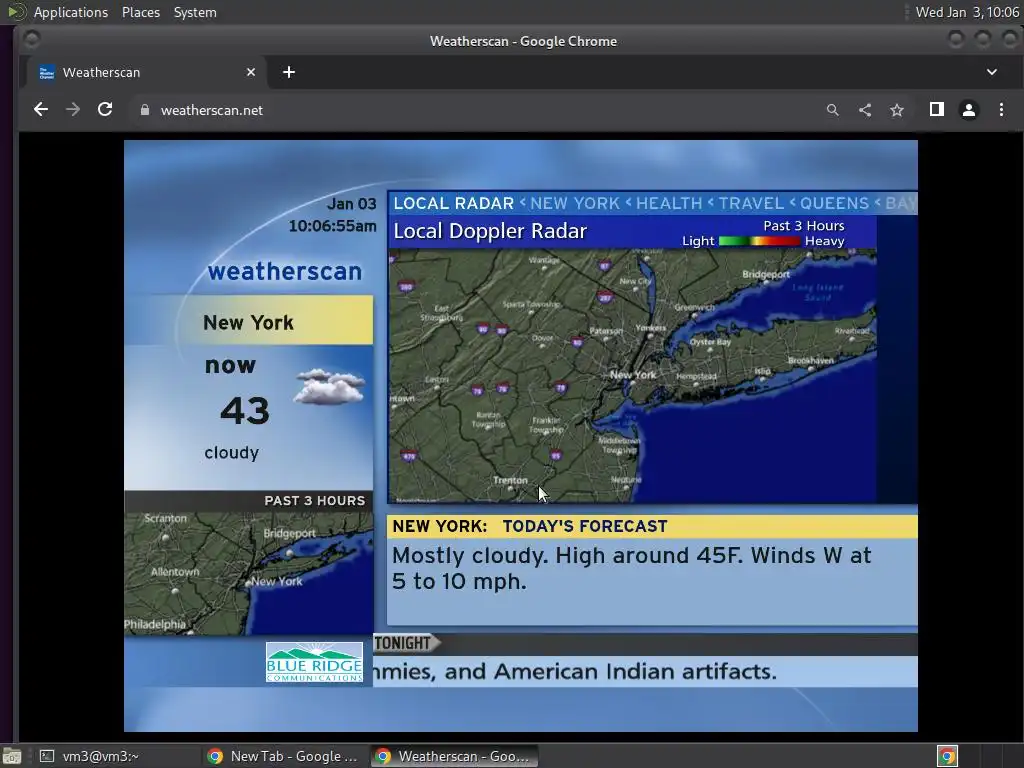This screenshot has width=1024, height=768.
Task: Click the Weatherscan tab favicon
Action: pos(46,72)
